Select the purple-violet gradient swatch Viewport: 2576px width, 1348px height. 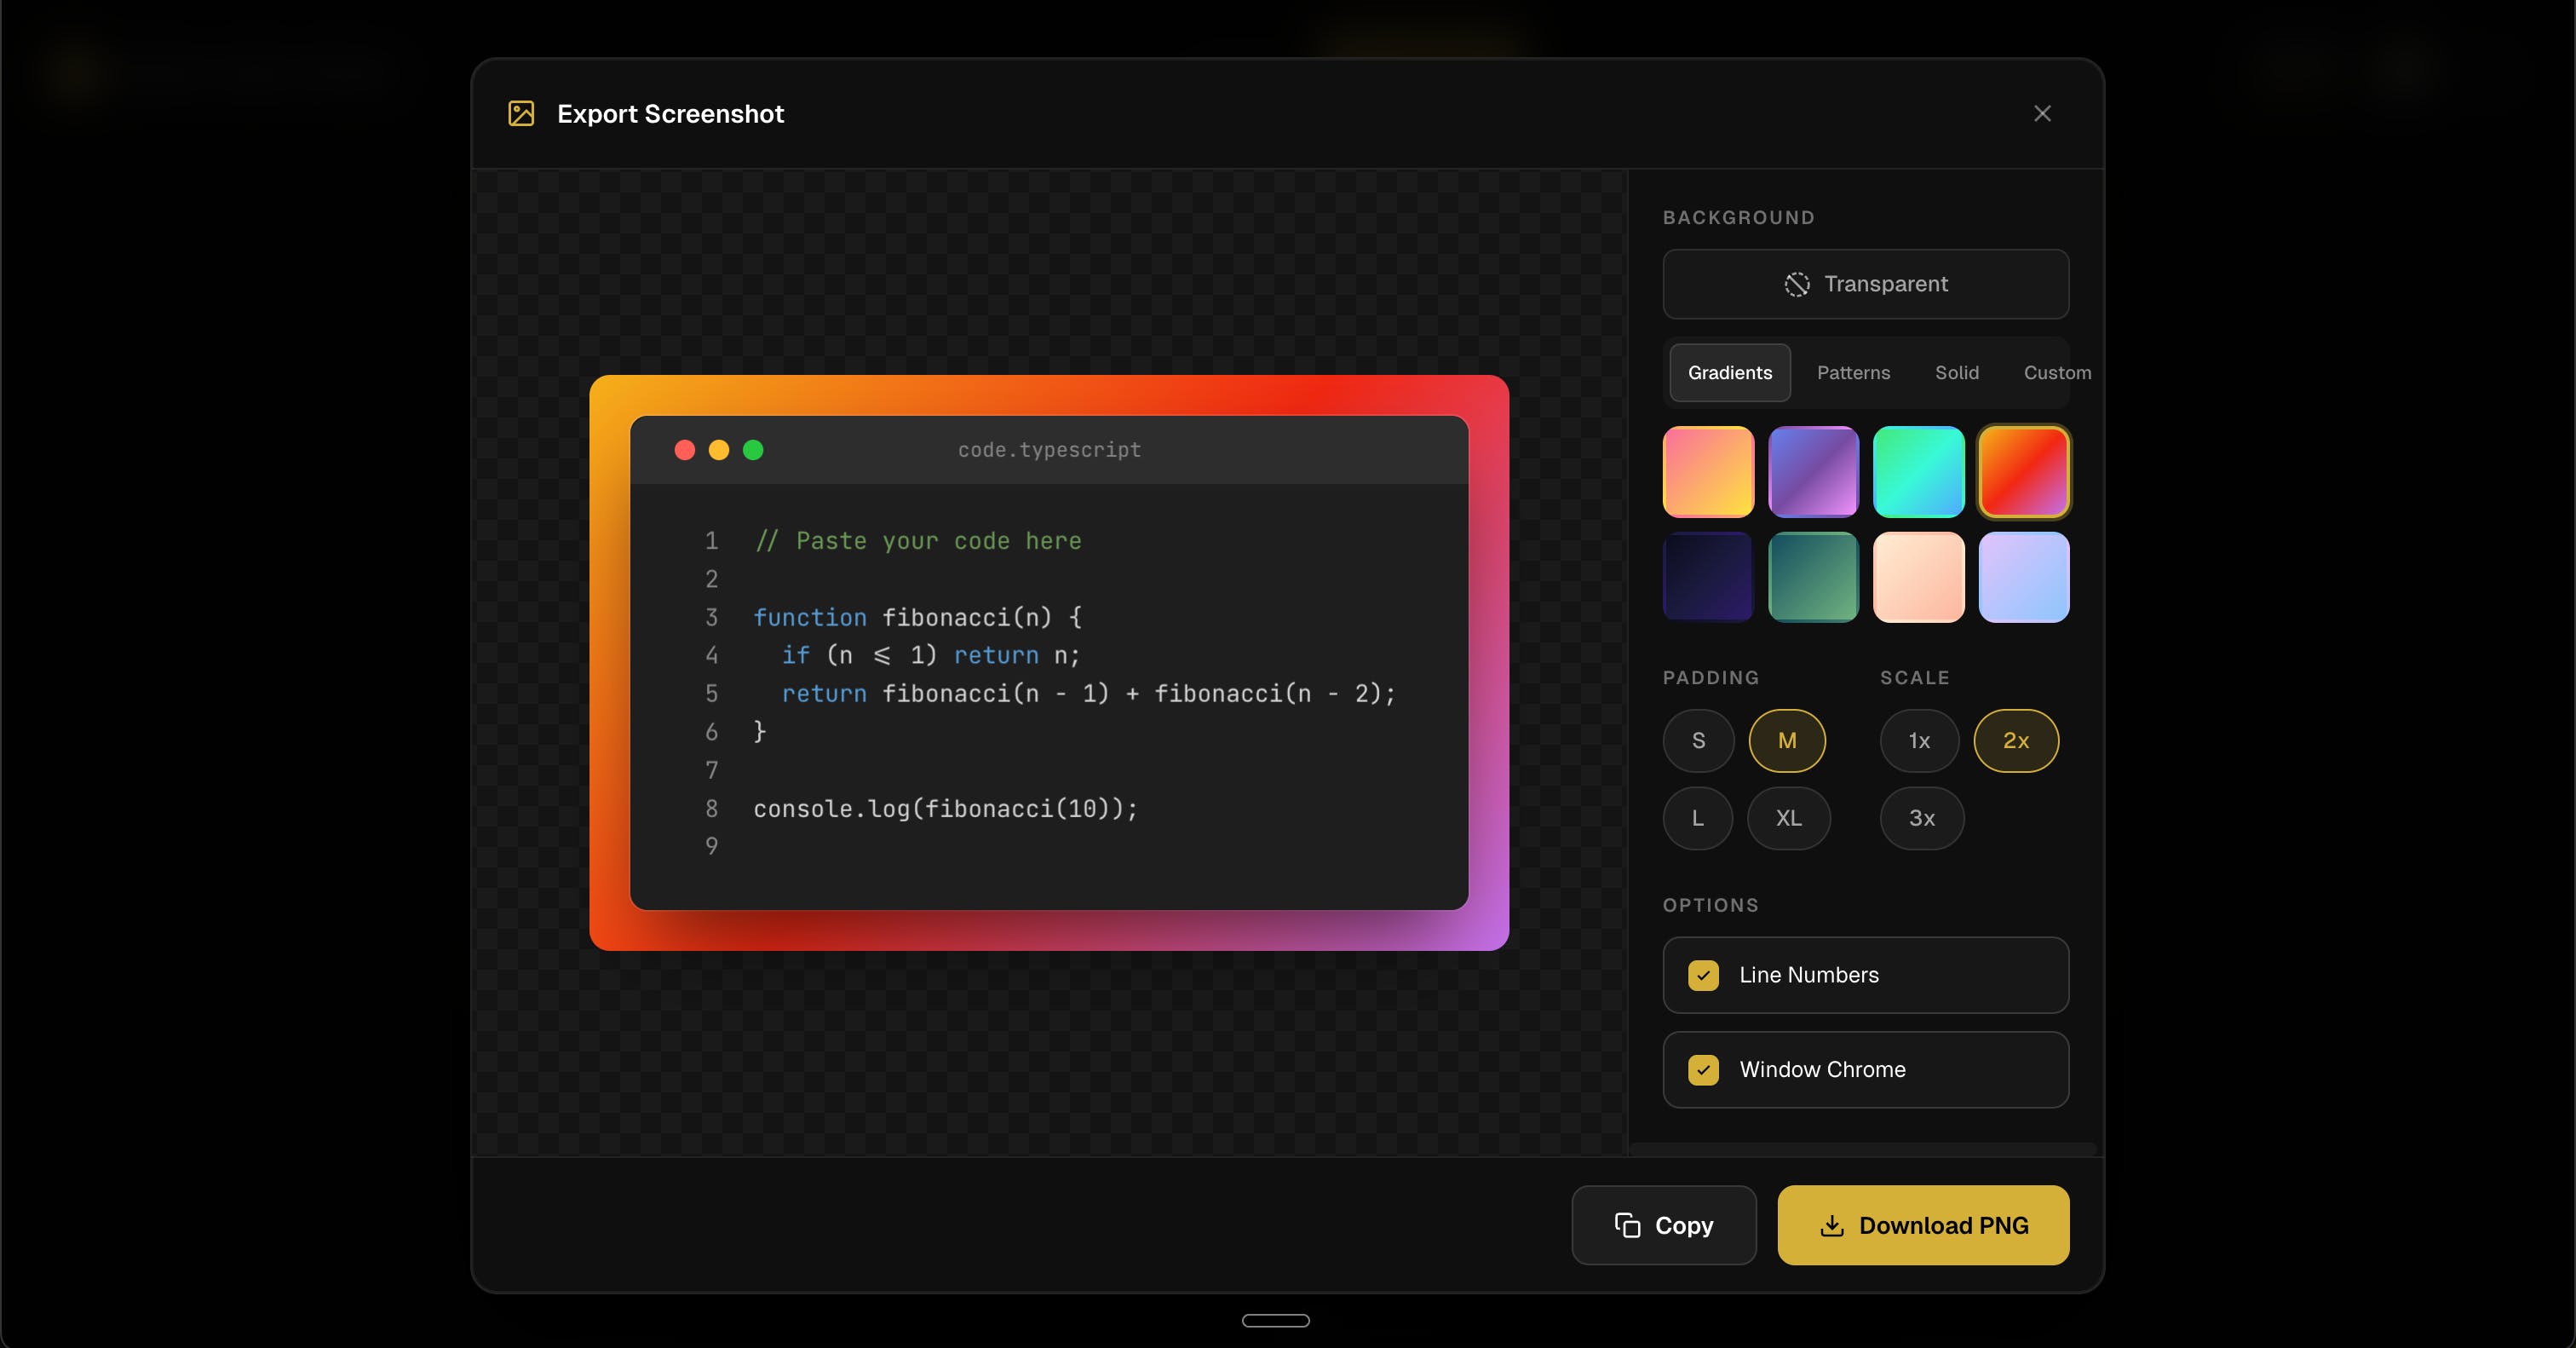(1813, 472)
